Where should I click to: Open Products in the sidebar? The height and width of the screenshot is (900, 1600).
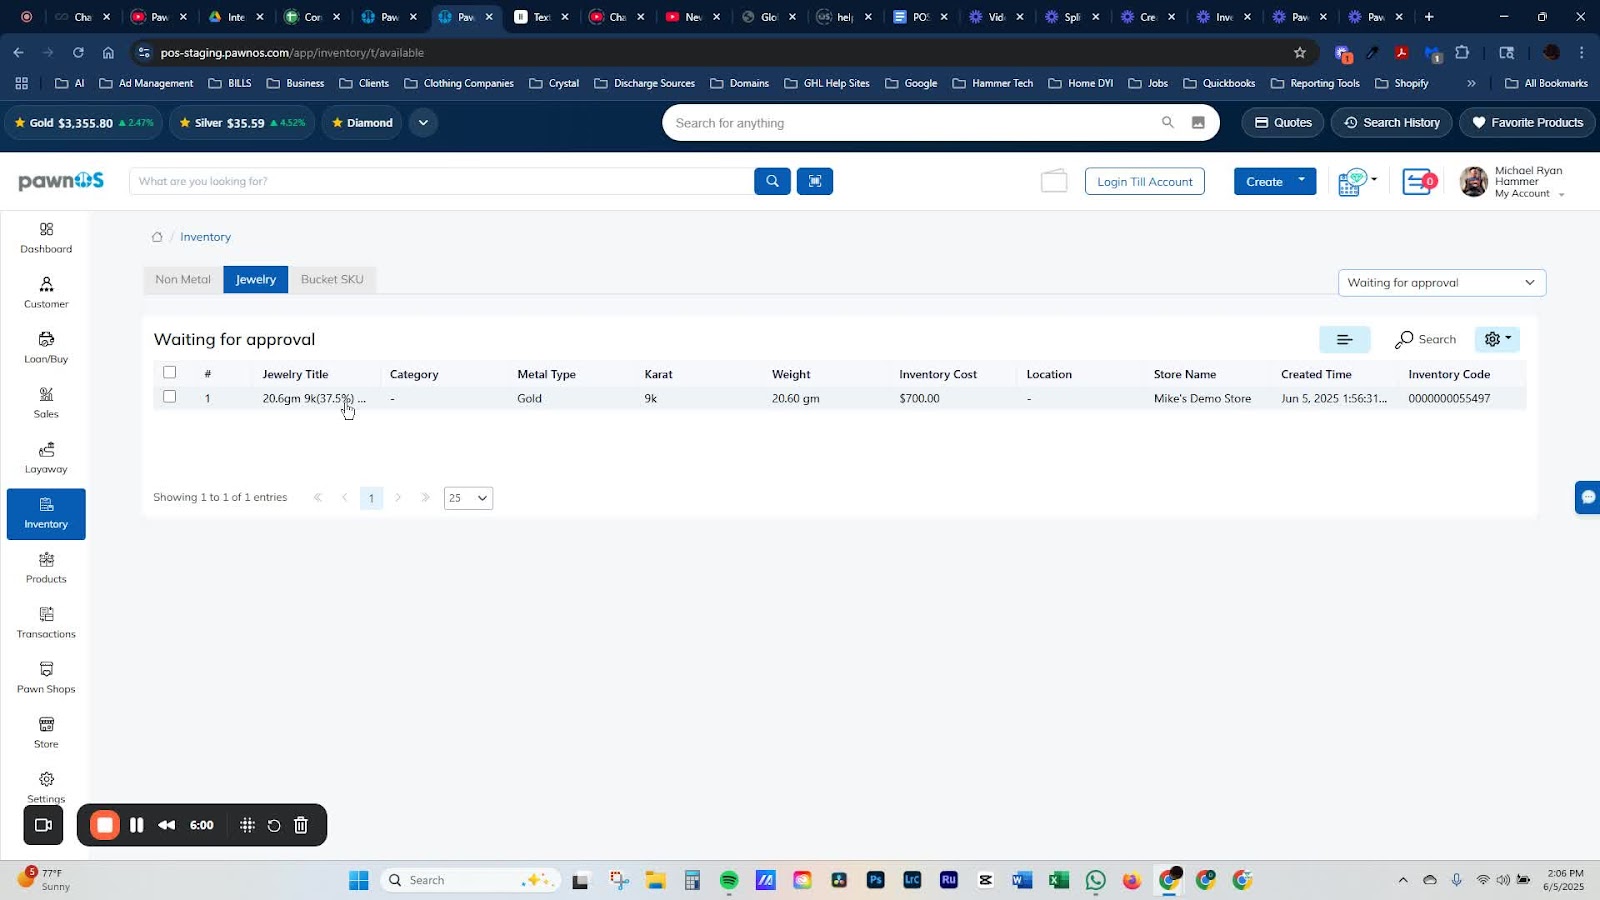(46, 568)
